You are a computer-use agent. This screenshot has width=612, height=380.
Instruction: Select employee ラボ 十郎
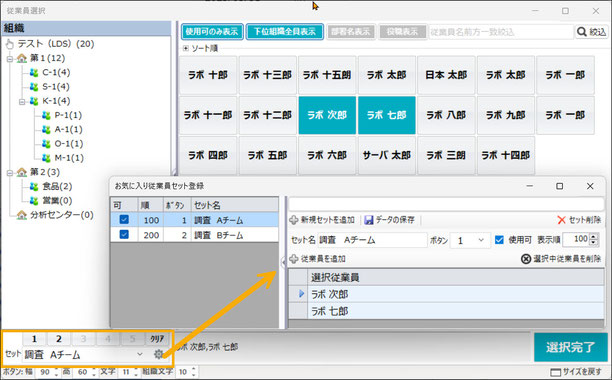pyautogui.click(x=208, y=75)
